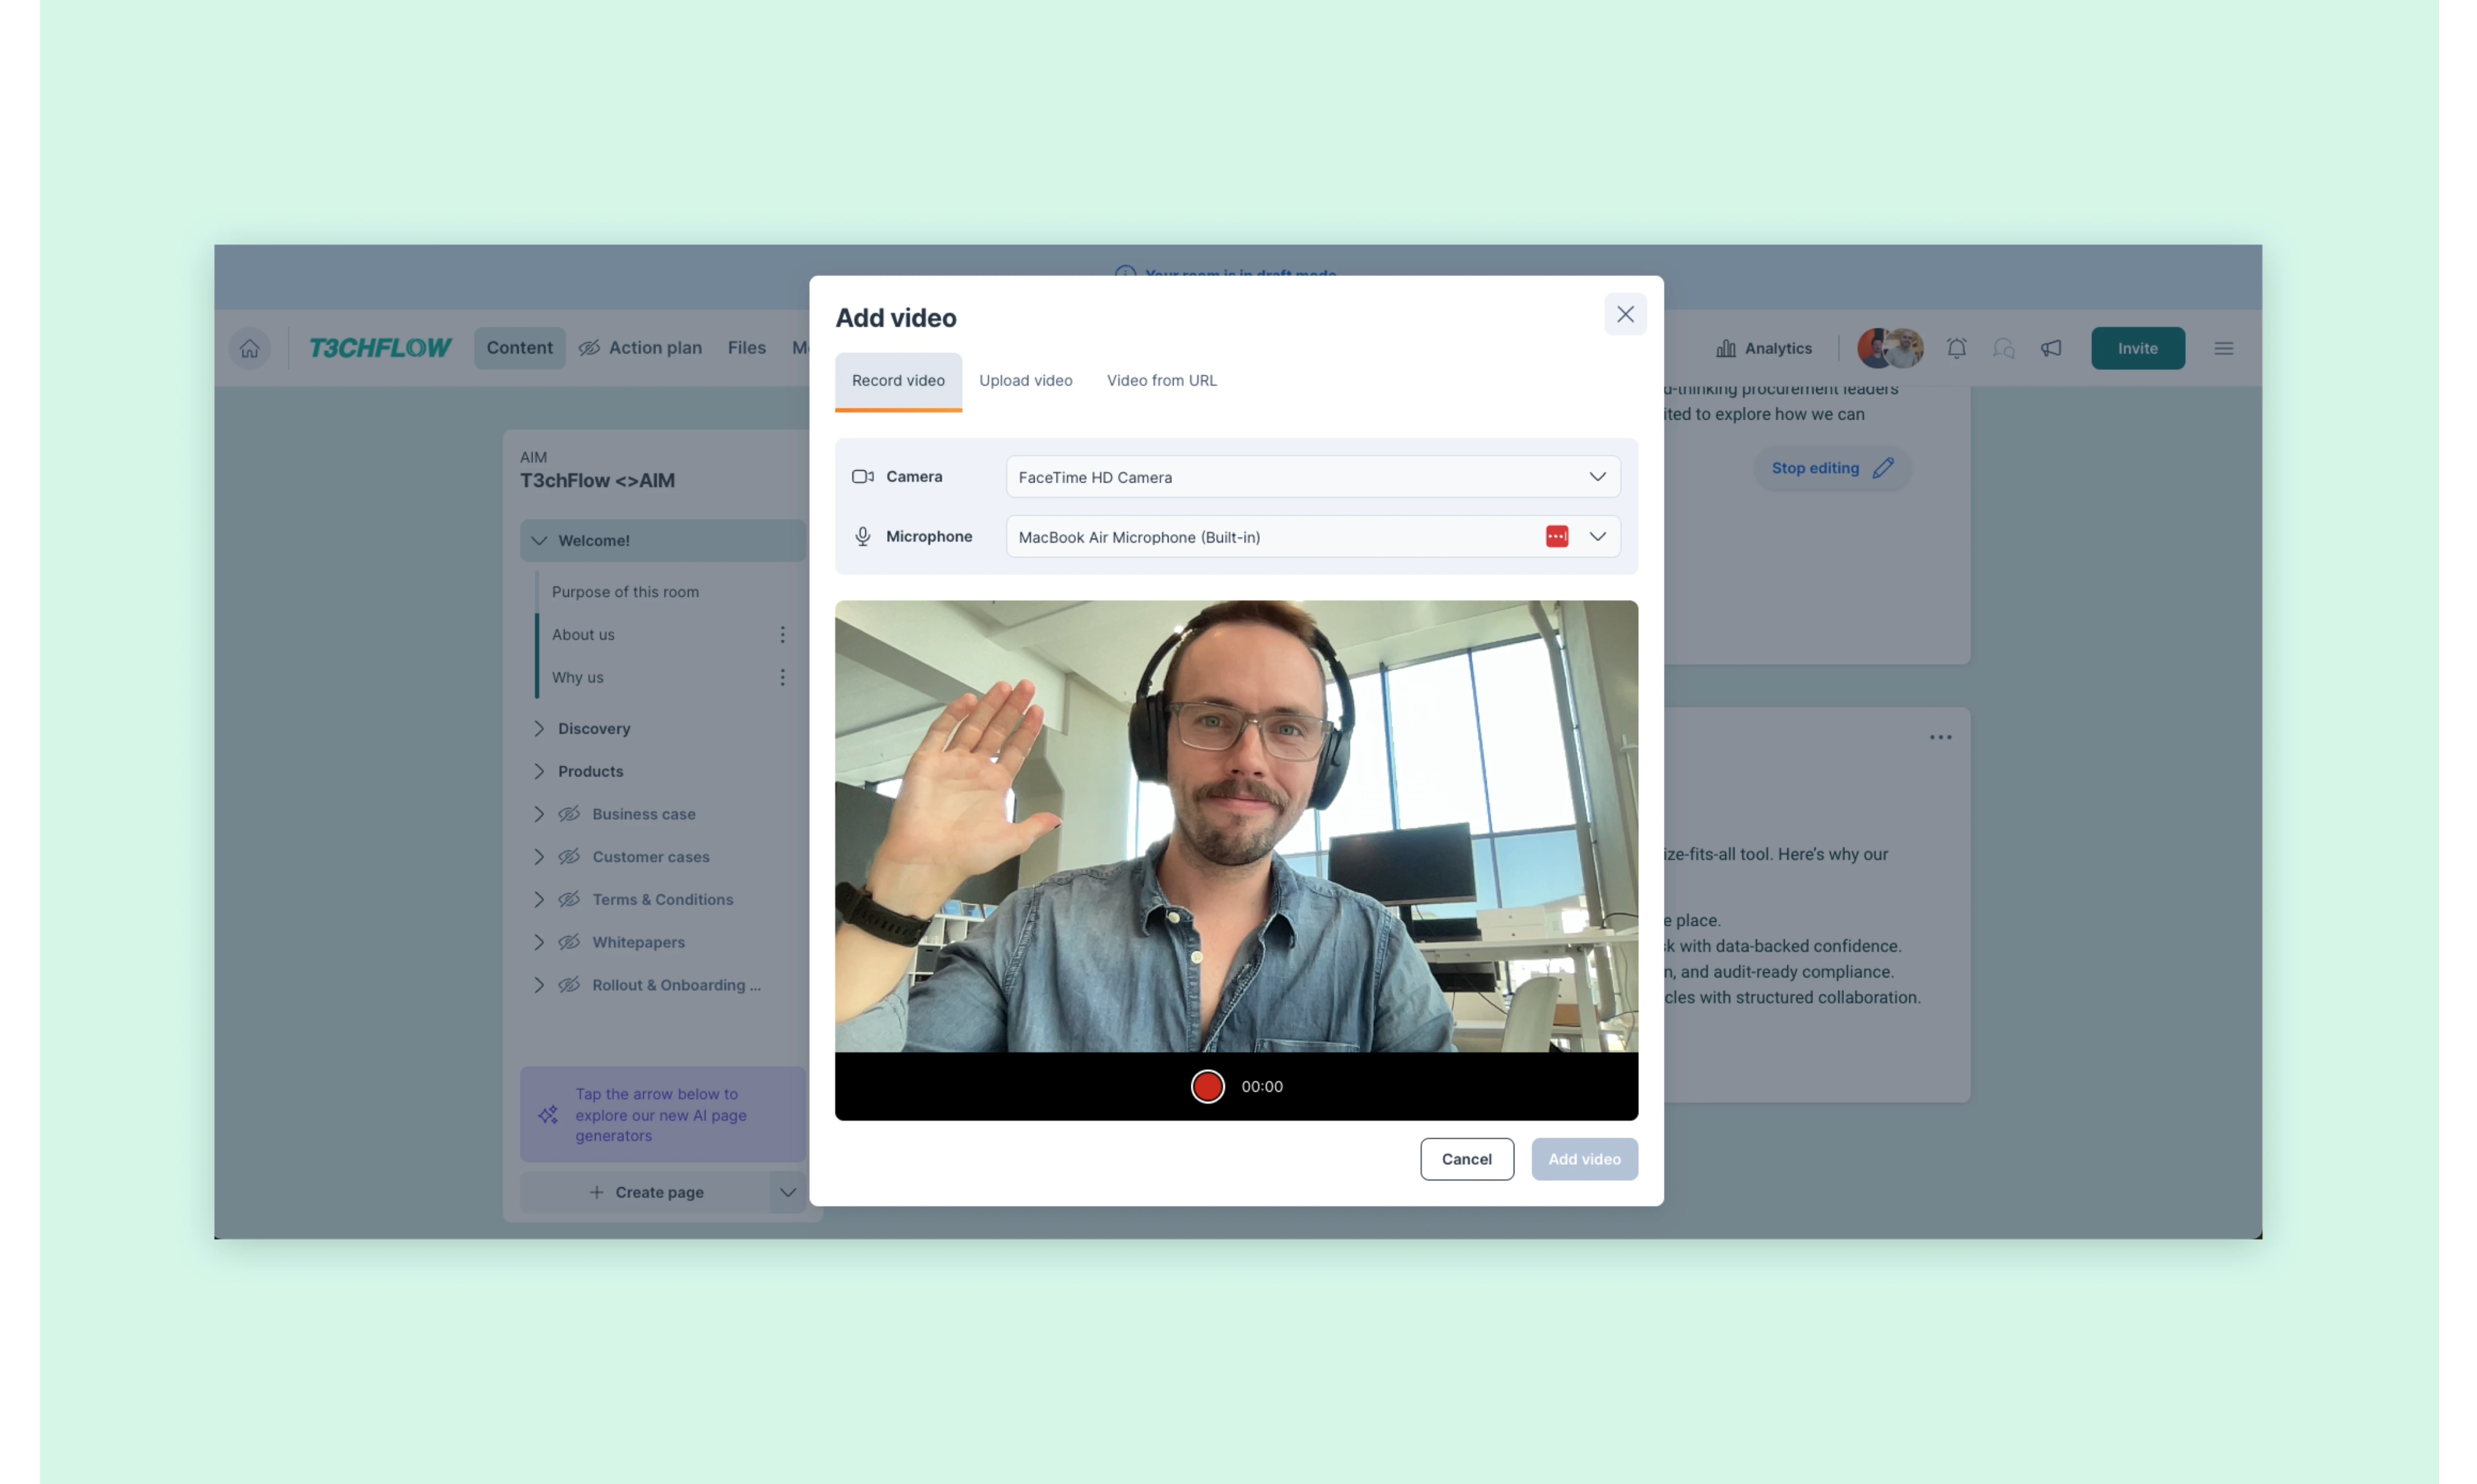Expand the Discovery section

(x=539, y=729)
